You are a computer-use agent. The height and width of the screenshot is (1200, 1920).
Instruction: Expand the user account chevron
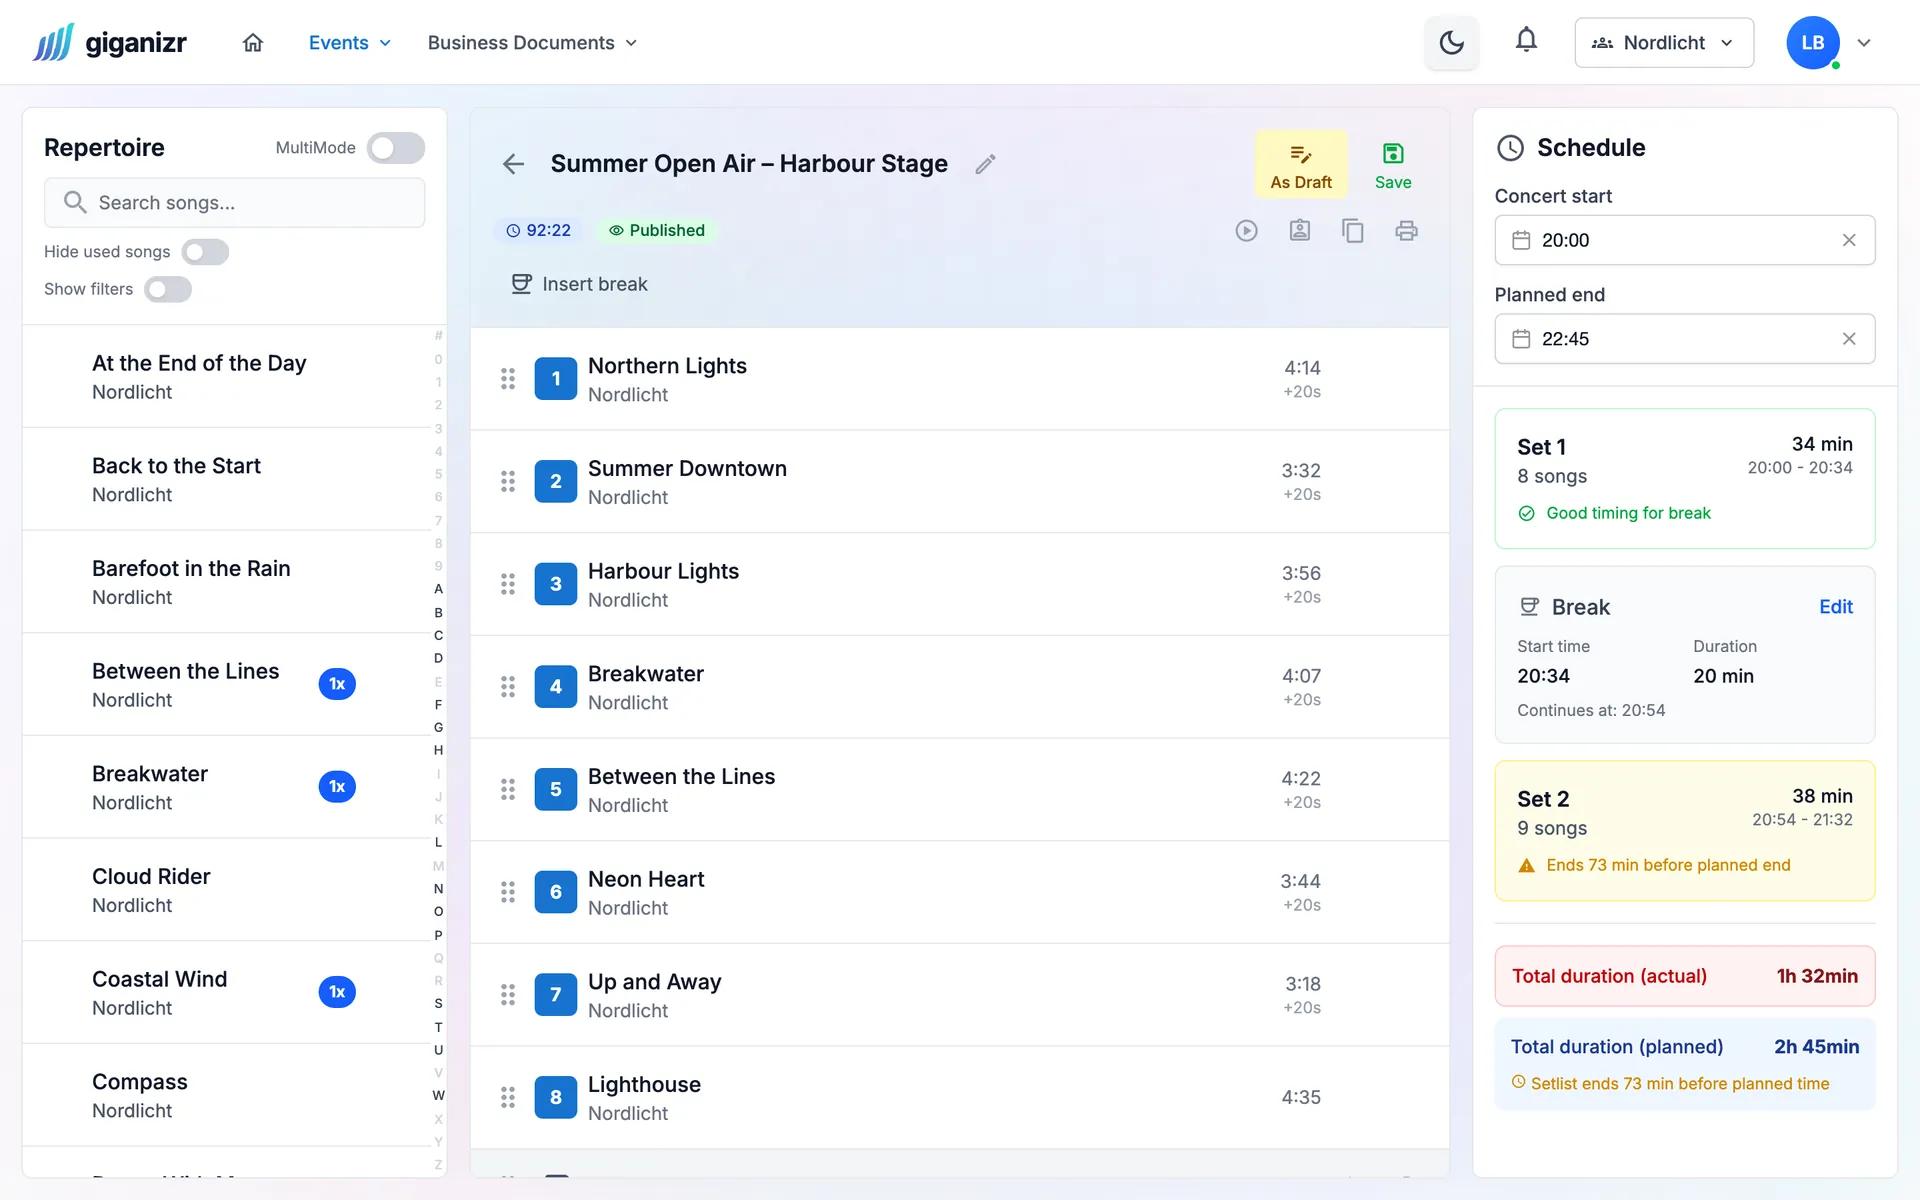point(1864,43)
